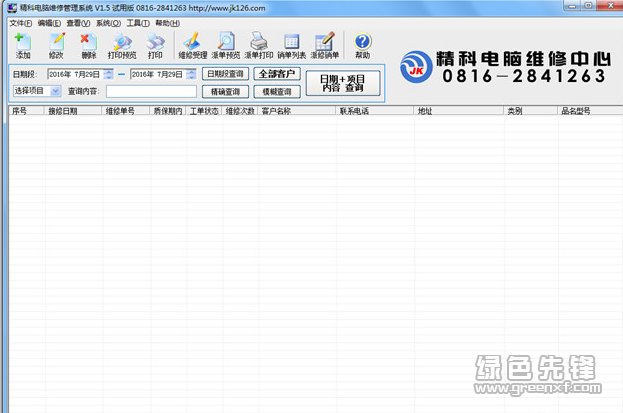This screenshot has height=413, width=623.
Task: Click the 联系电话 column header
Action: [374, 111]
